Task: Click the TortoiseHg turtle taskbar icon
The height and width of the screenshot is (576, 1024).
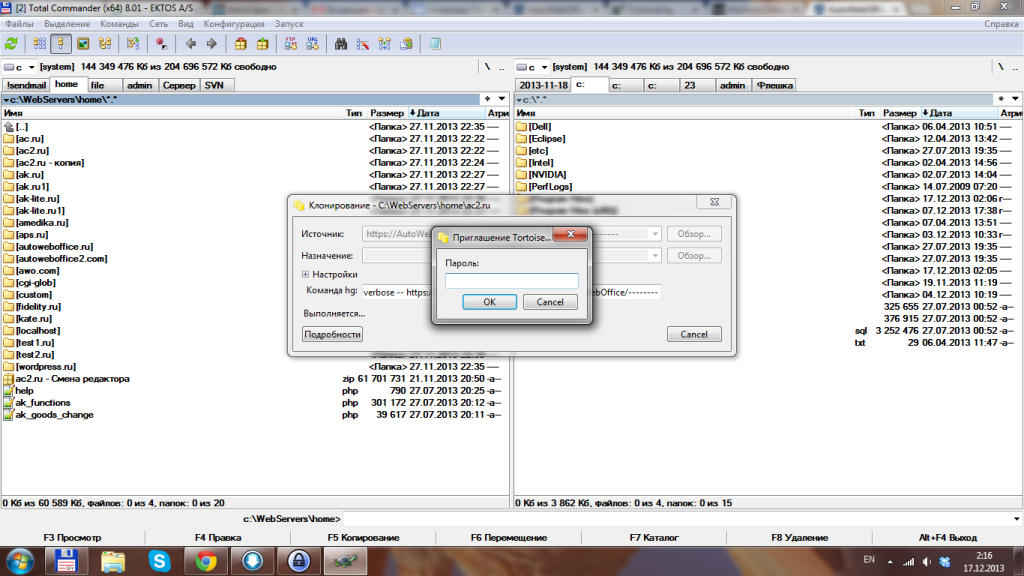Action: pyautogui.click(x=345, y=561)
